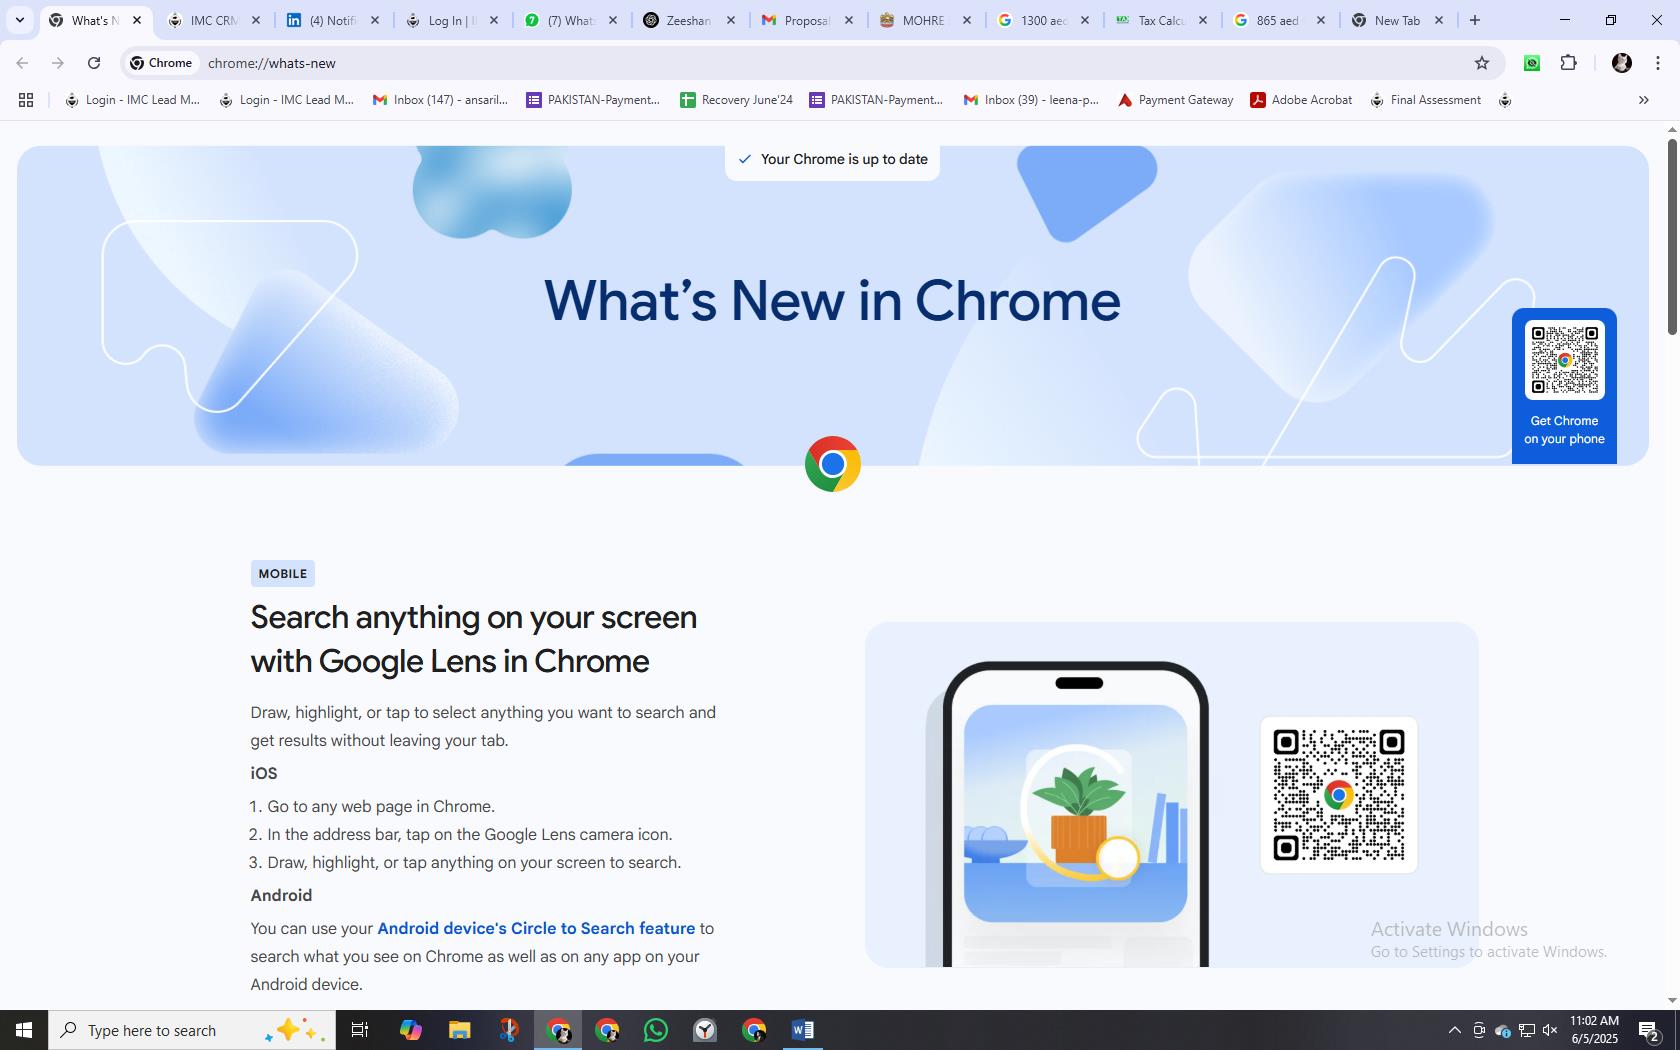
Task: Close the New Tab tab
Action: pyautogui.click(x=1439, y=20)
